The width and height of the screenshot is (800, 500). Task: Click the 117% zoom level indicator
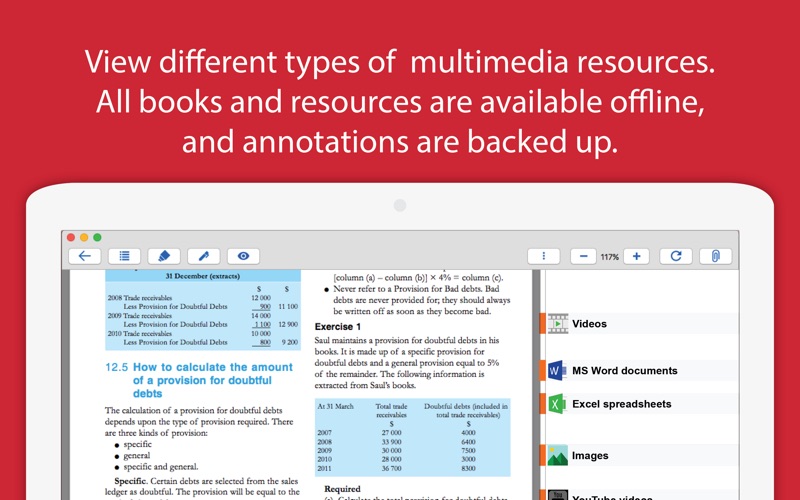[610, 257]
